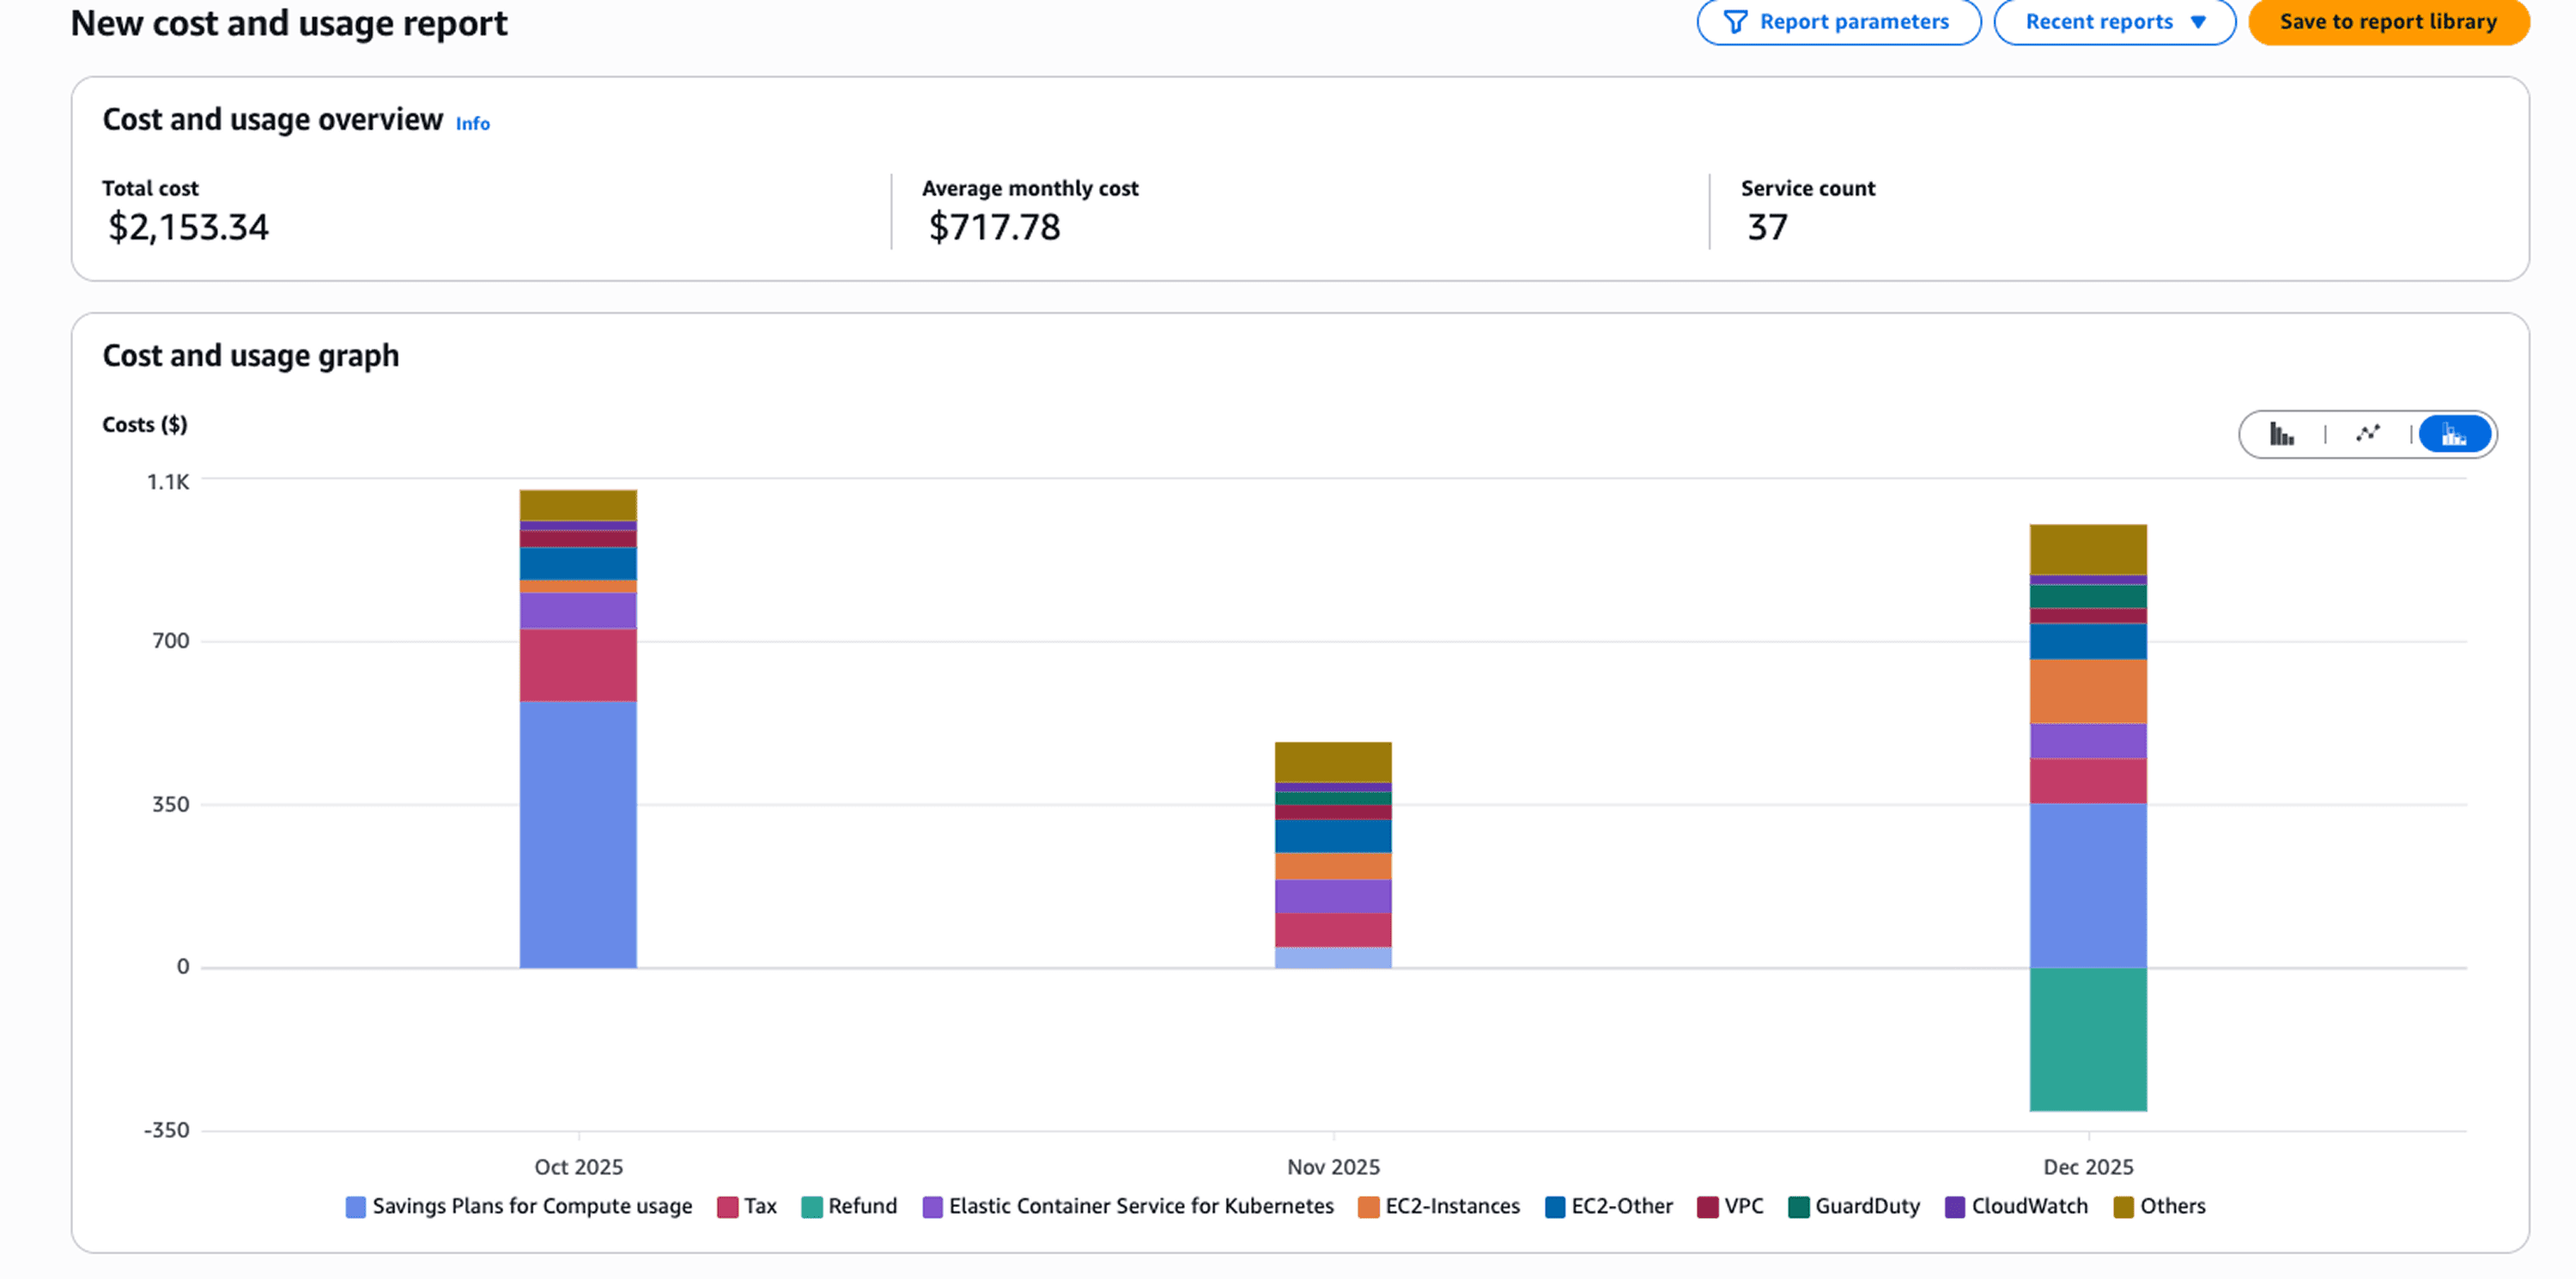Toggle the EC2-Other legend item
Viewport: 2576px width, 1279px height.
(1621, 1206)
